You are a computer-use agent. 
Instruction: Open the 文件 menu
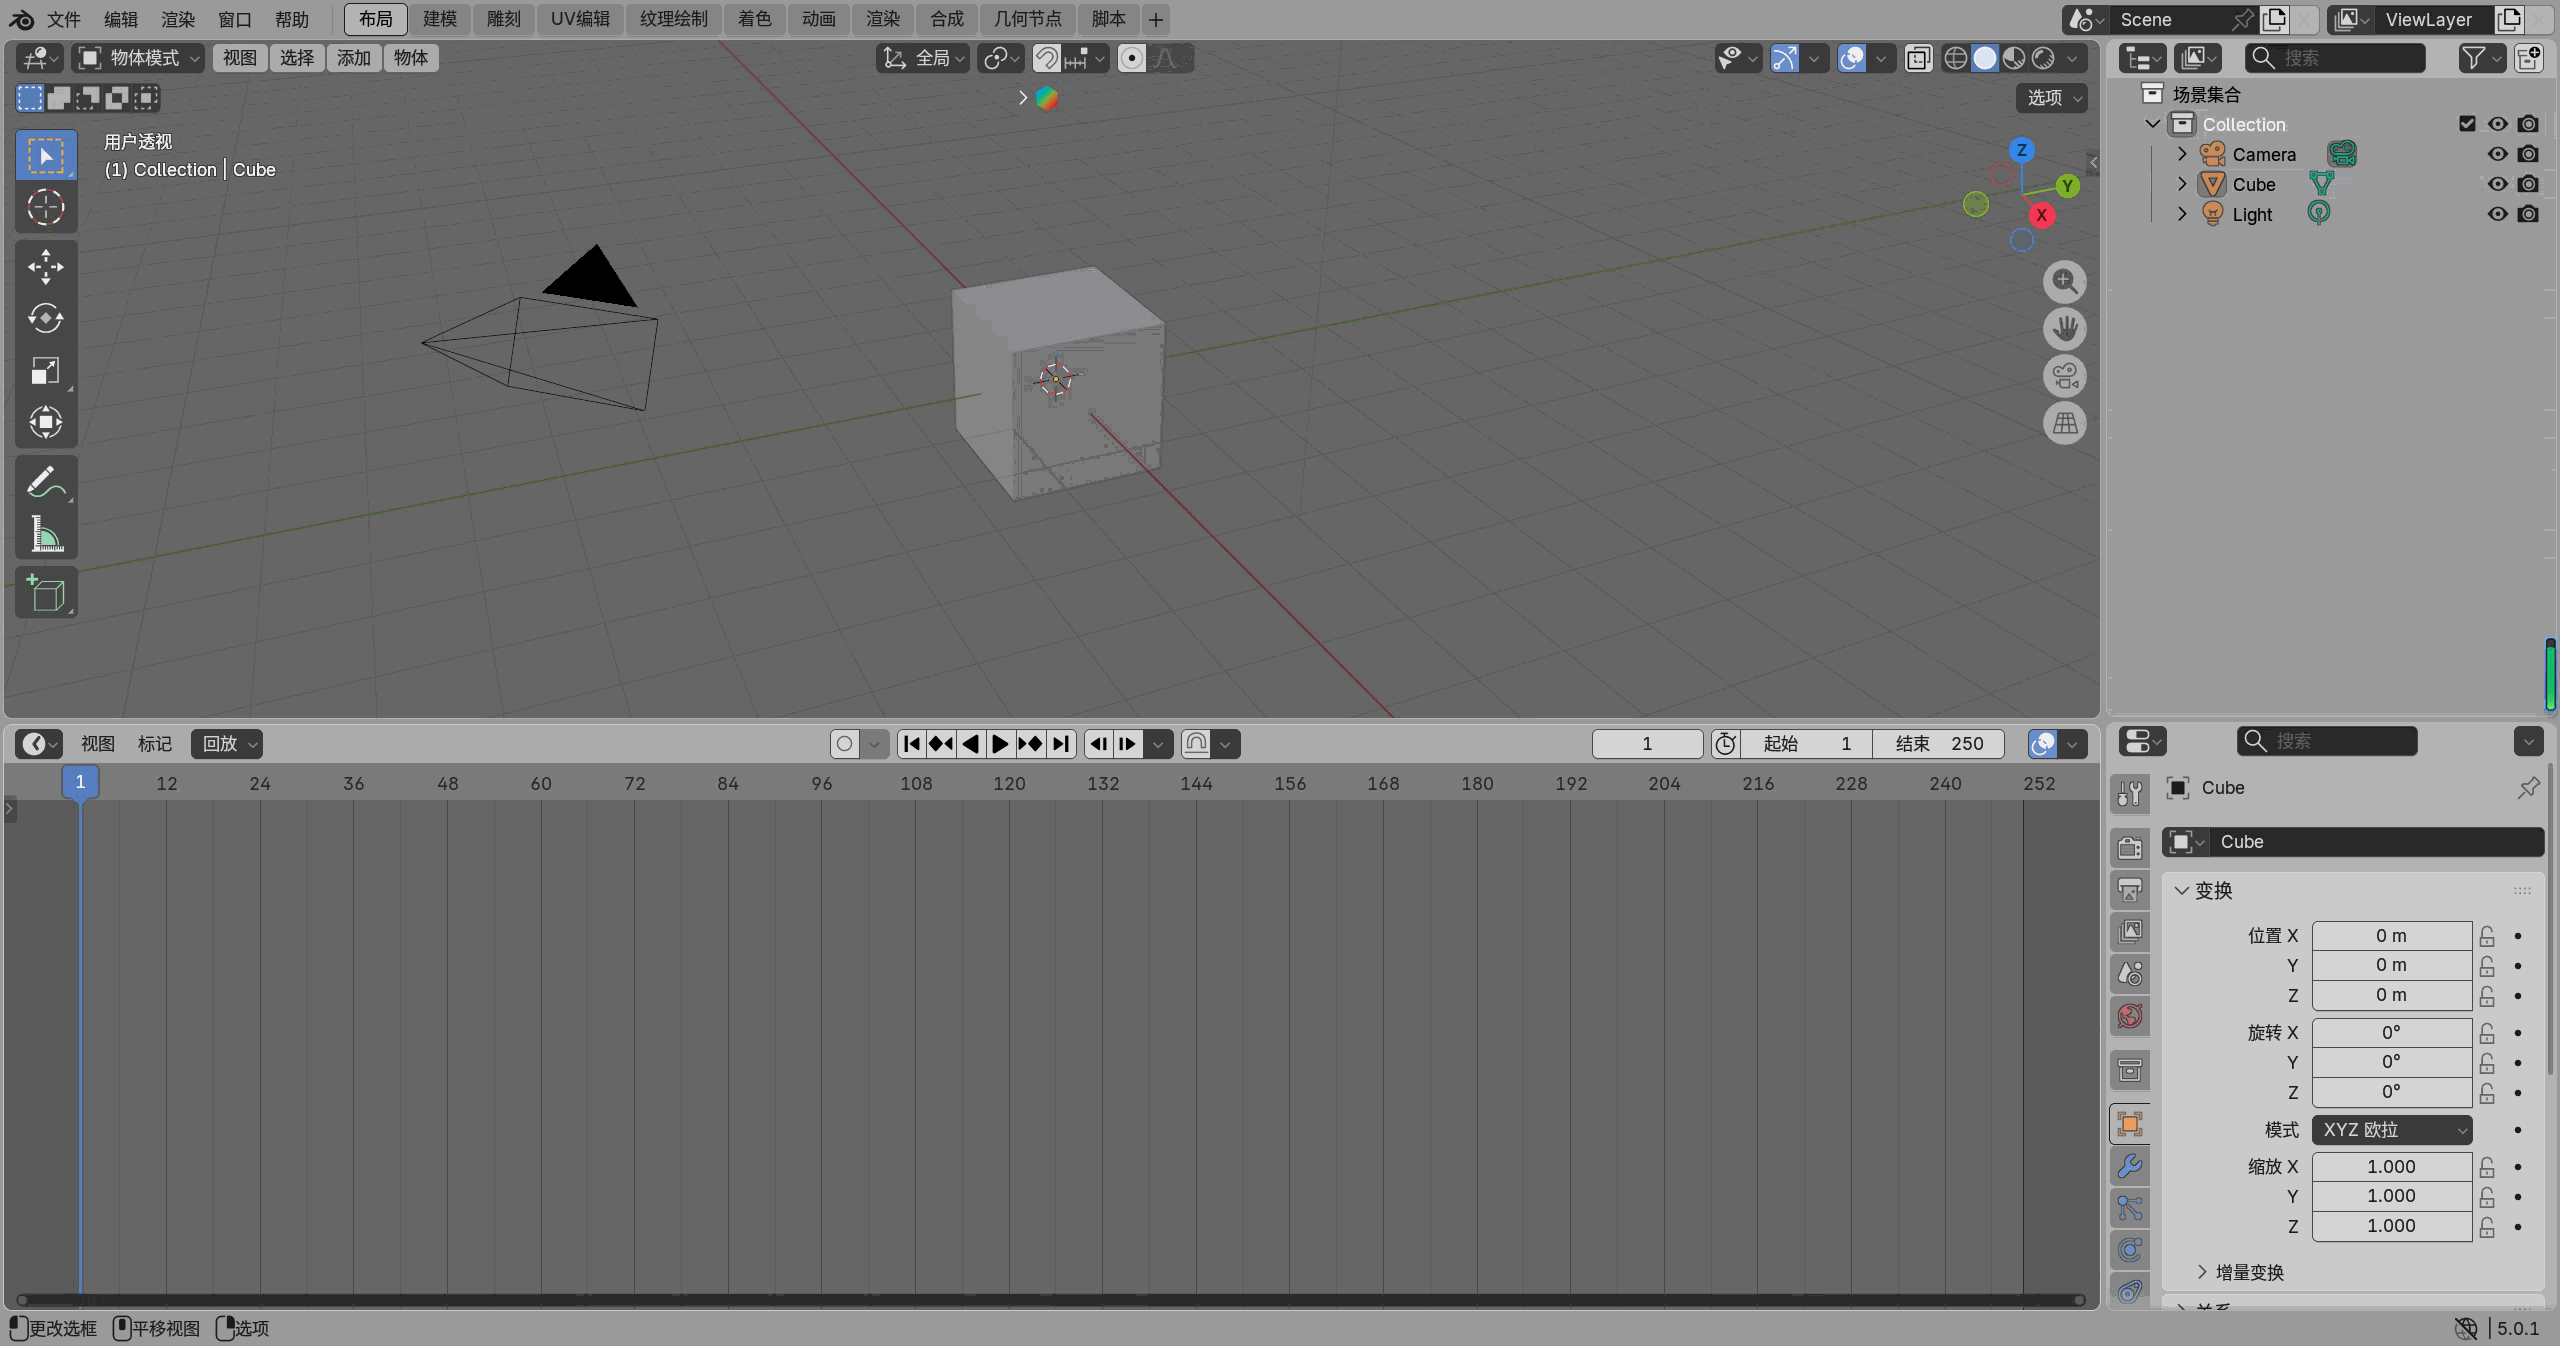tap(64, 19)
